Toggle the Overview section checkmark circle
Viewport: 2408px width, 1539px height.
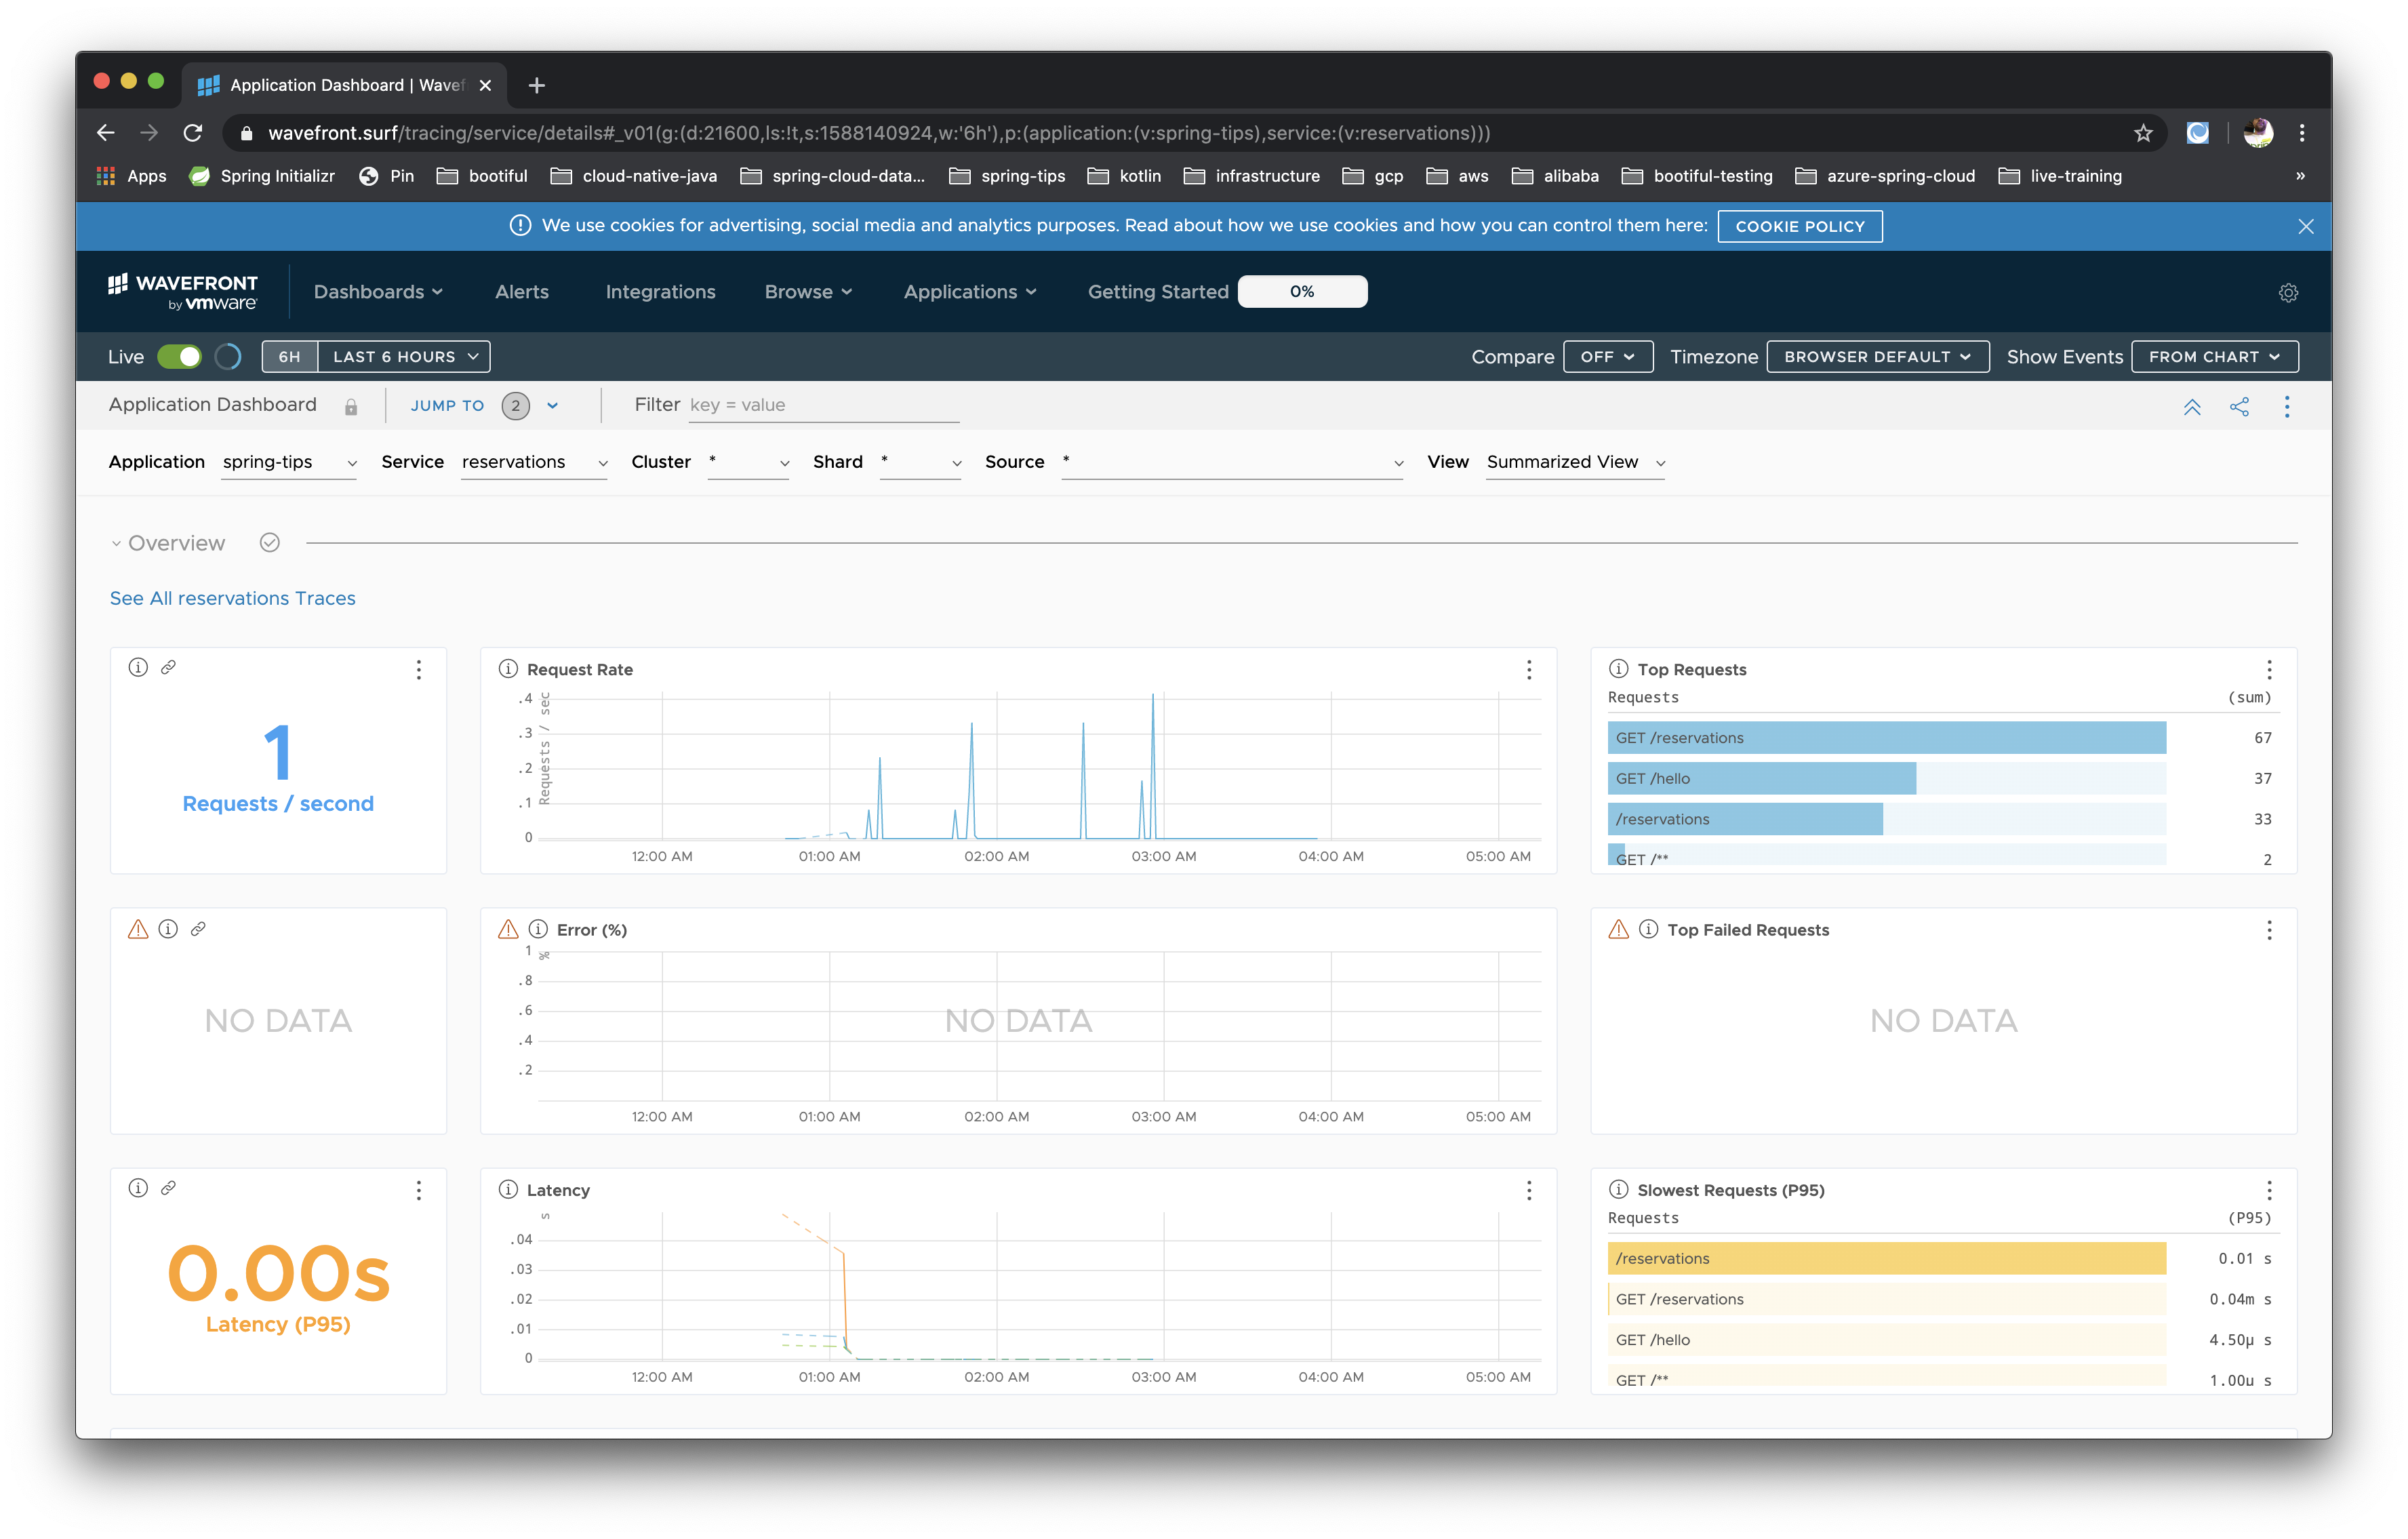click(269, 543)
